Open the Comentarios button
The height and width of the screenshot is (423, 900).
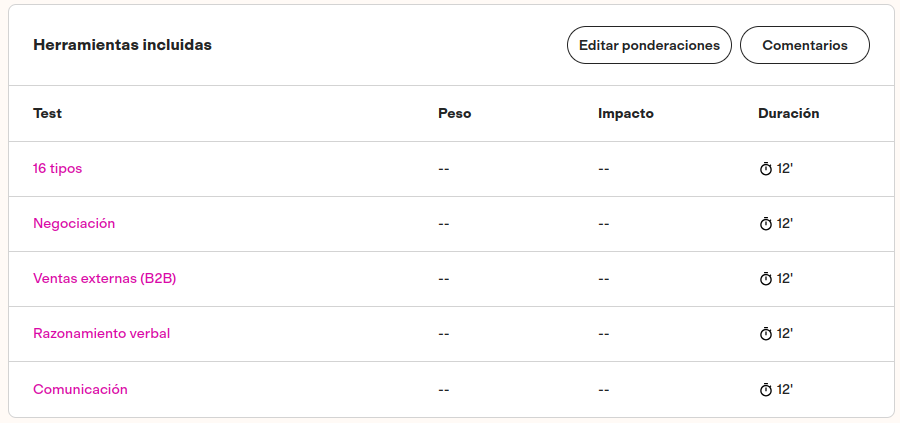point(804,45)
